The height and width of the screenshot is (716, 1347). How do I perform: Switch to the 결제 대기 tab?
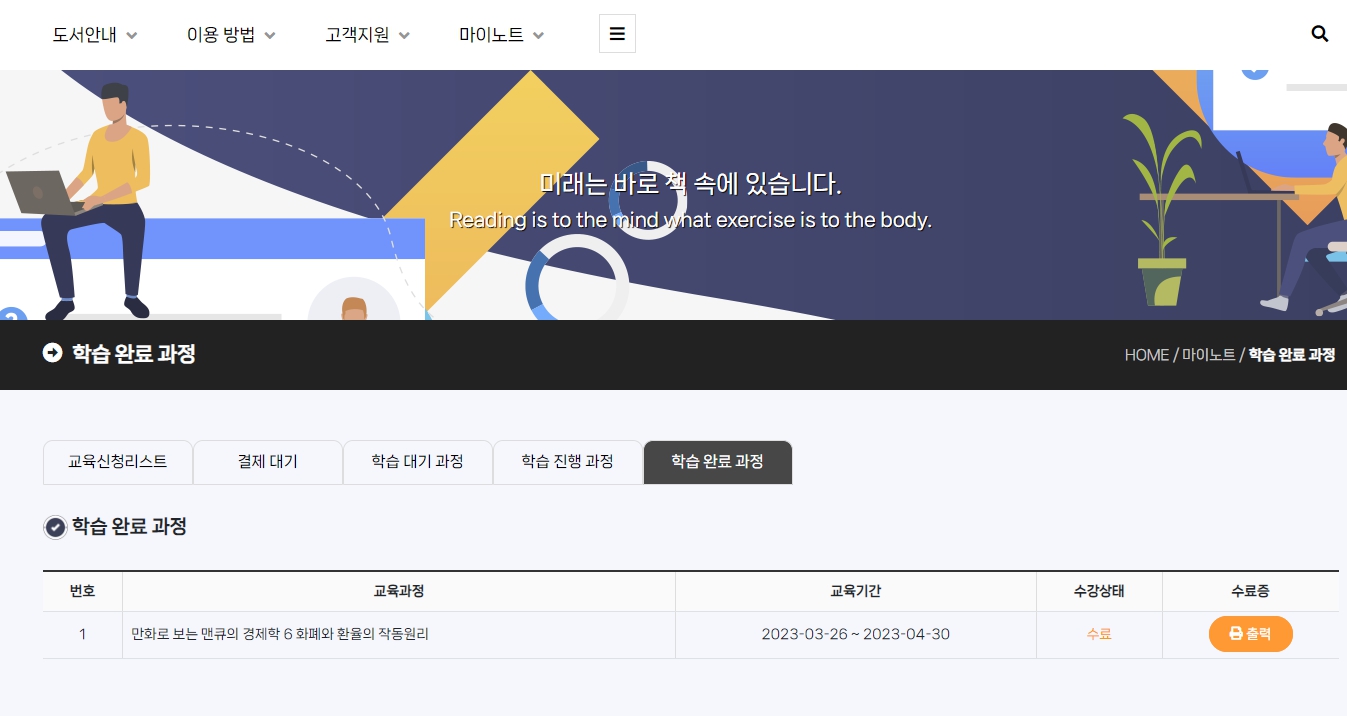coord(267,462)
